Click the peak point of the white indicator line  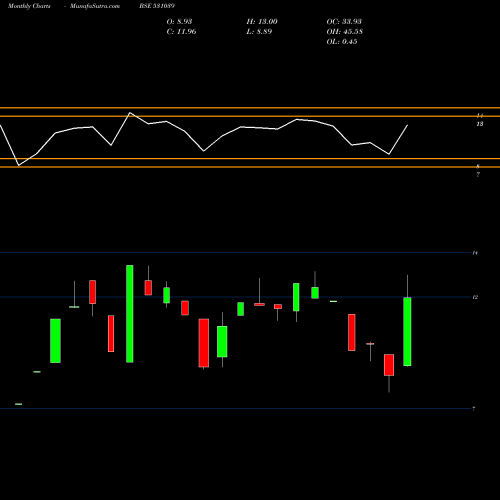[x=130, y=113]
